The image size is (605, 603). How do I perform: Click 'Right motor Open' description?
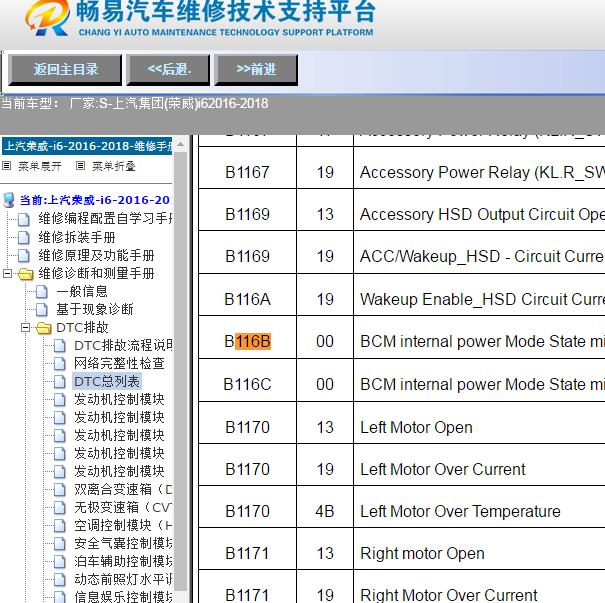[x=422, y=554]
